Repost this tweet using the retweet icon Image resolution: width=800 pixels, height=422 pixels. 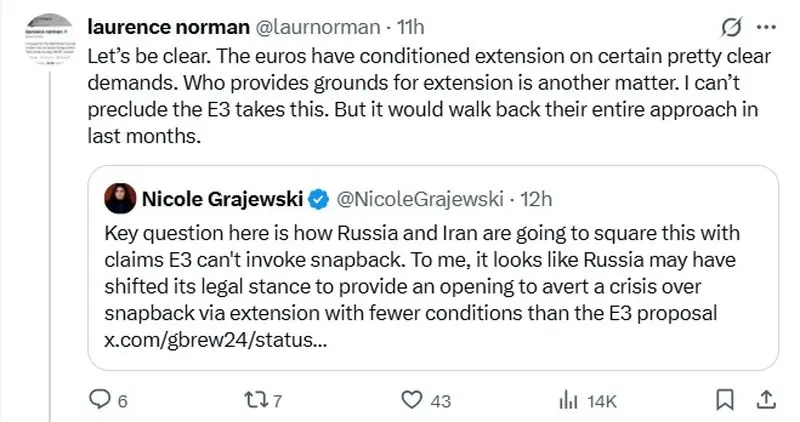(x=255, y=399)
